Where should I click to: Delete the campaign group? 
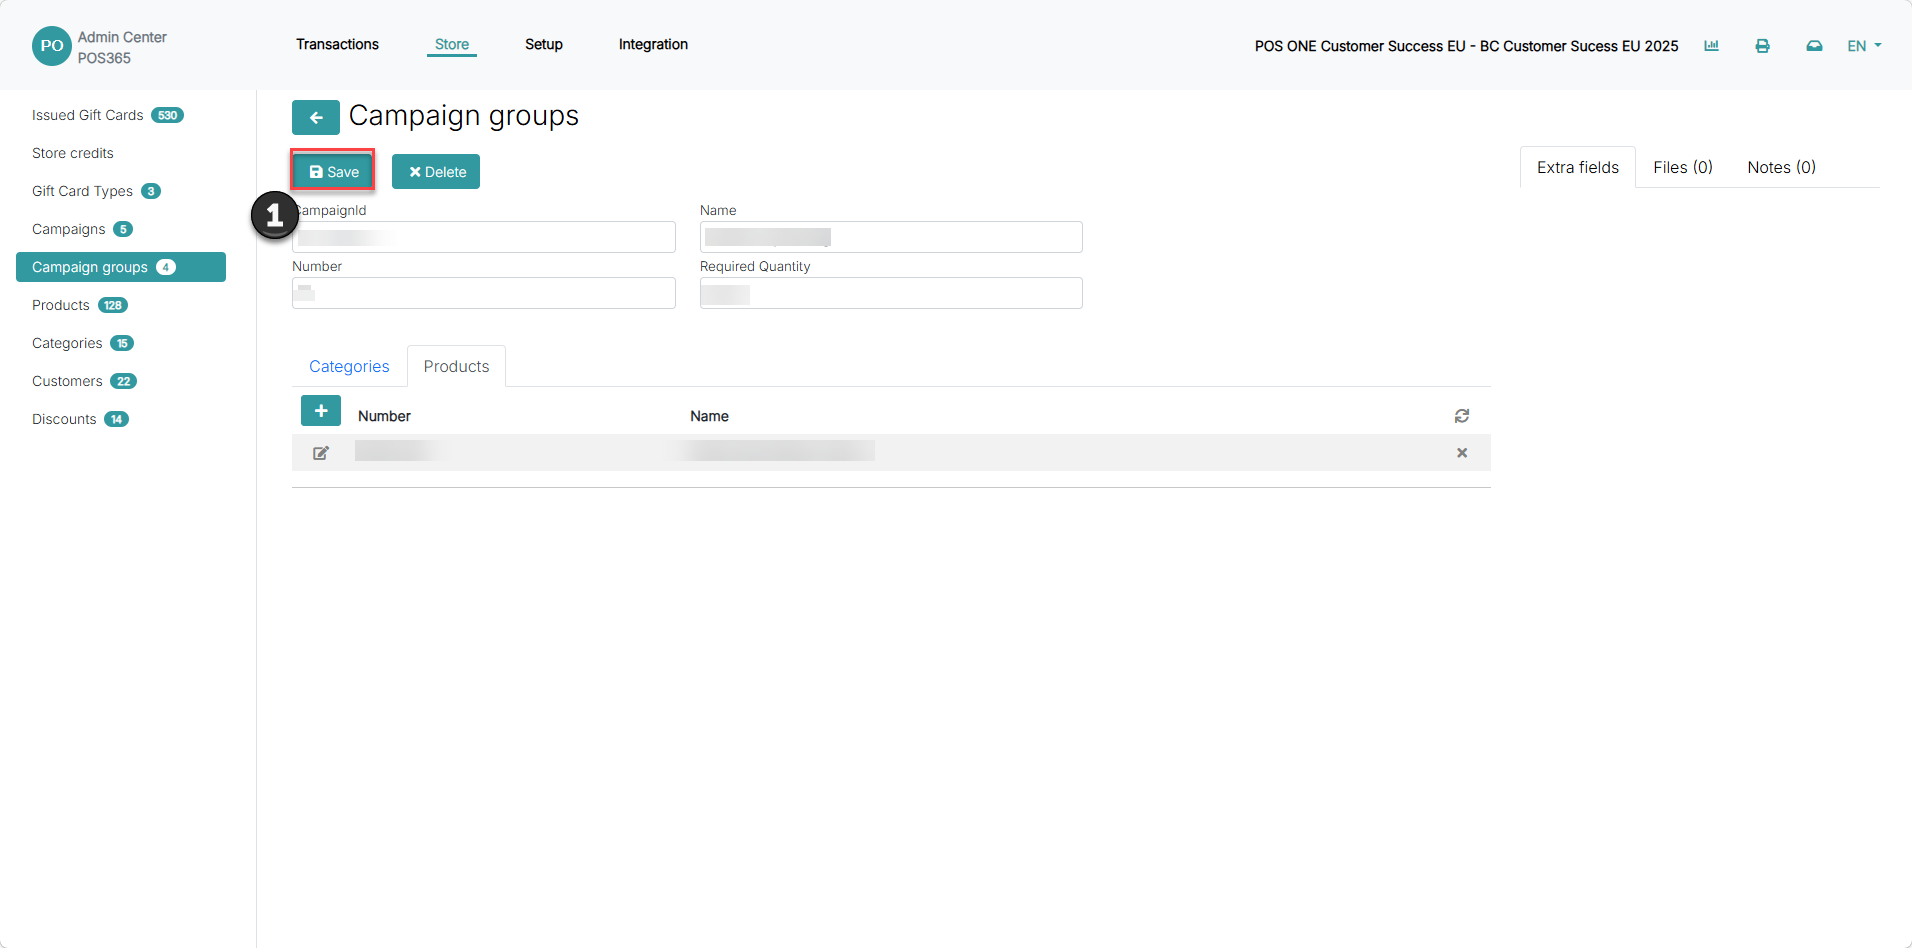tap(436, 171)
